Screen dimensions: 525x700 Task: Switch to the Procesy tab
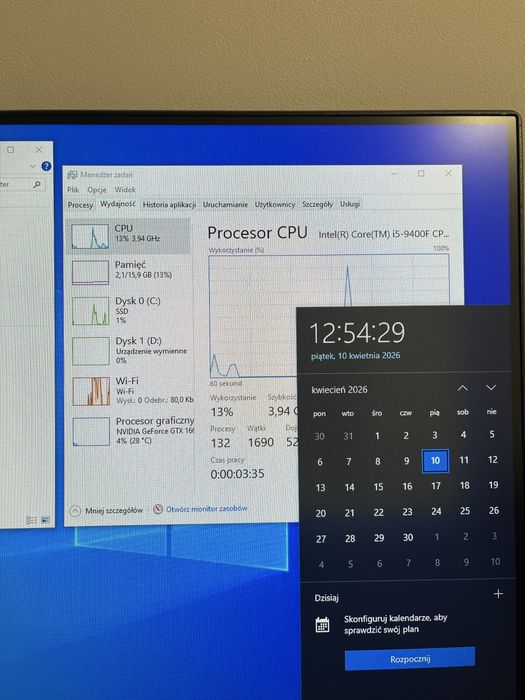(80, 205)
